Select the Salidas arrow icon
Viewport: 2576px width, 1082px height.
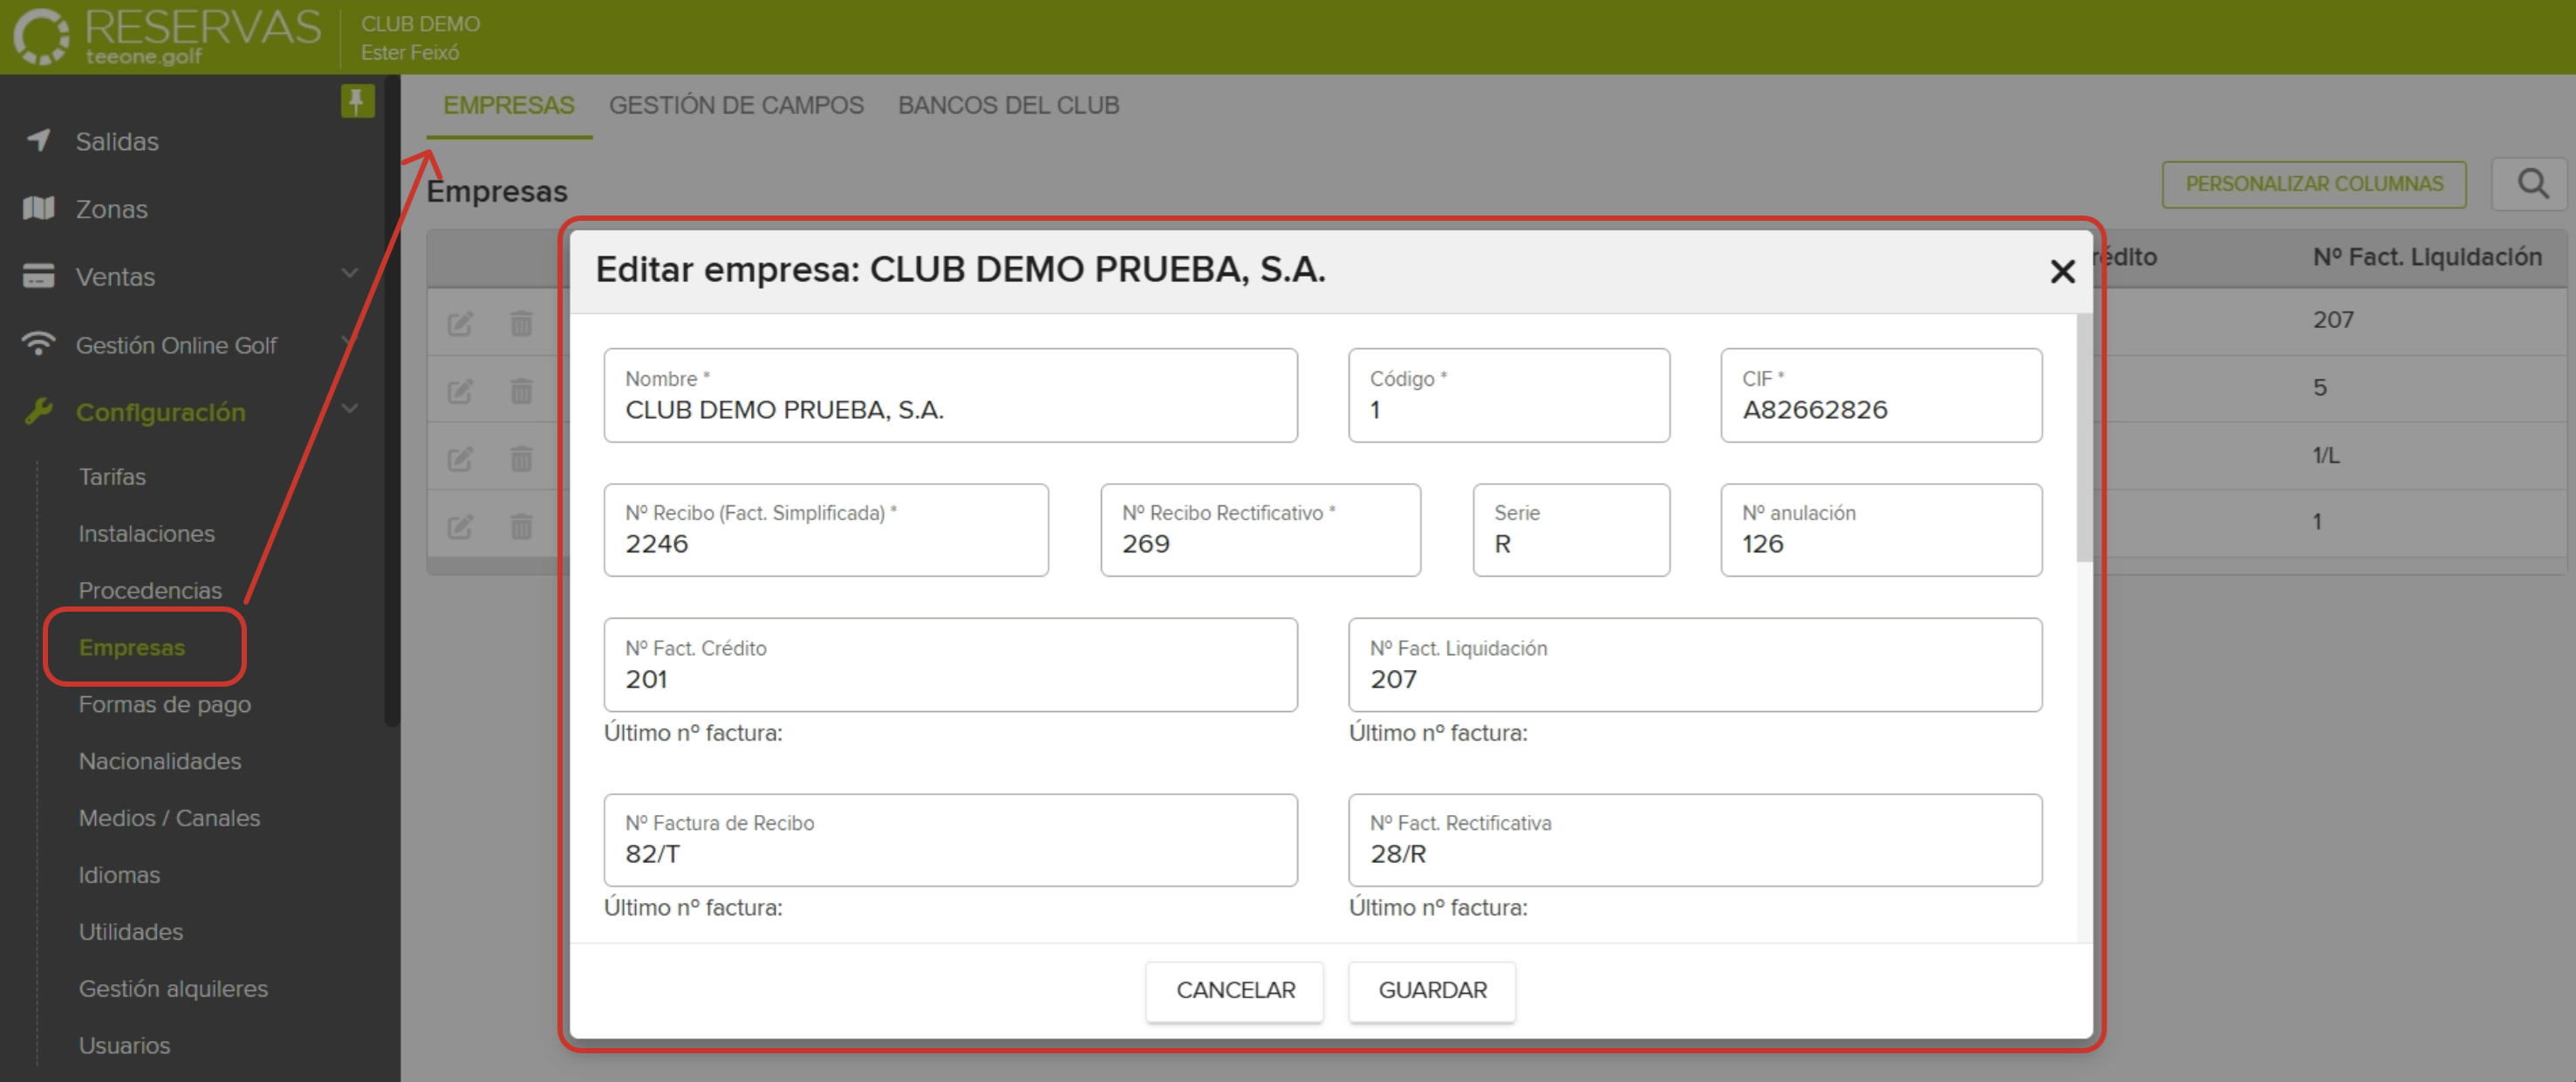(x=38, y=141)
